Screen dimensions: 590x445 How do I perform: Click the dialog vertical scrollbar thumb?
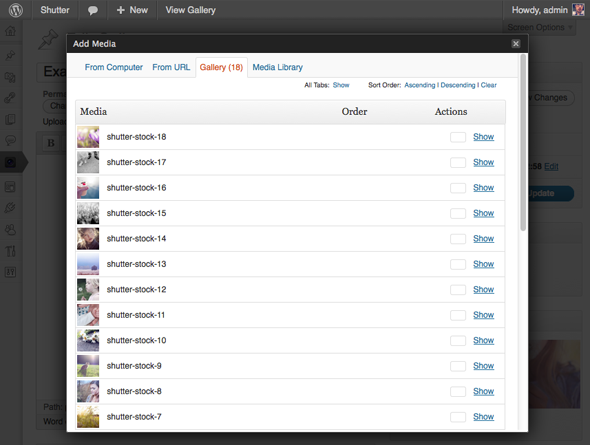523,143
